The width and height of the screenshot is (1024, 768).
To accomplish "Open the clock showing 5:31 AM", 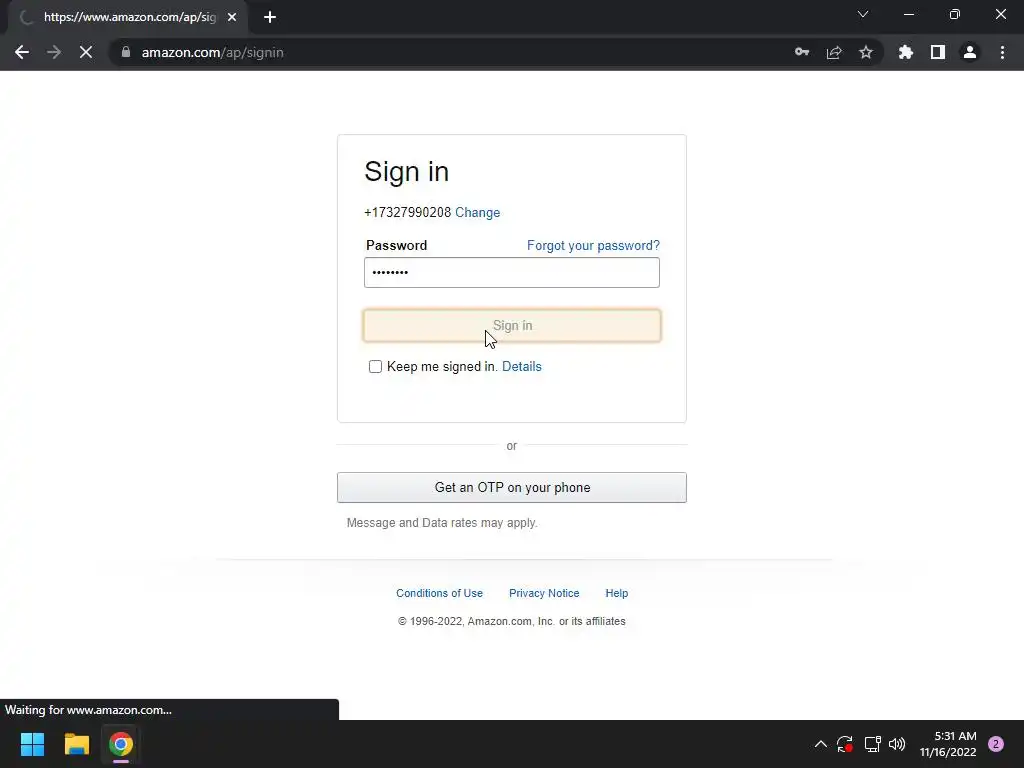I will (948, 744).
